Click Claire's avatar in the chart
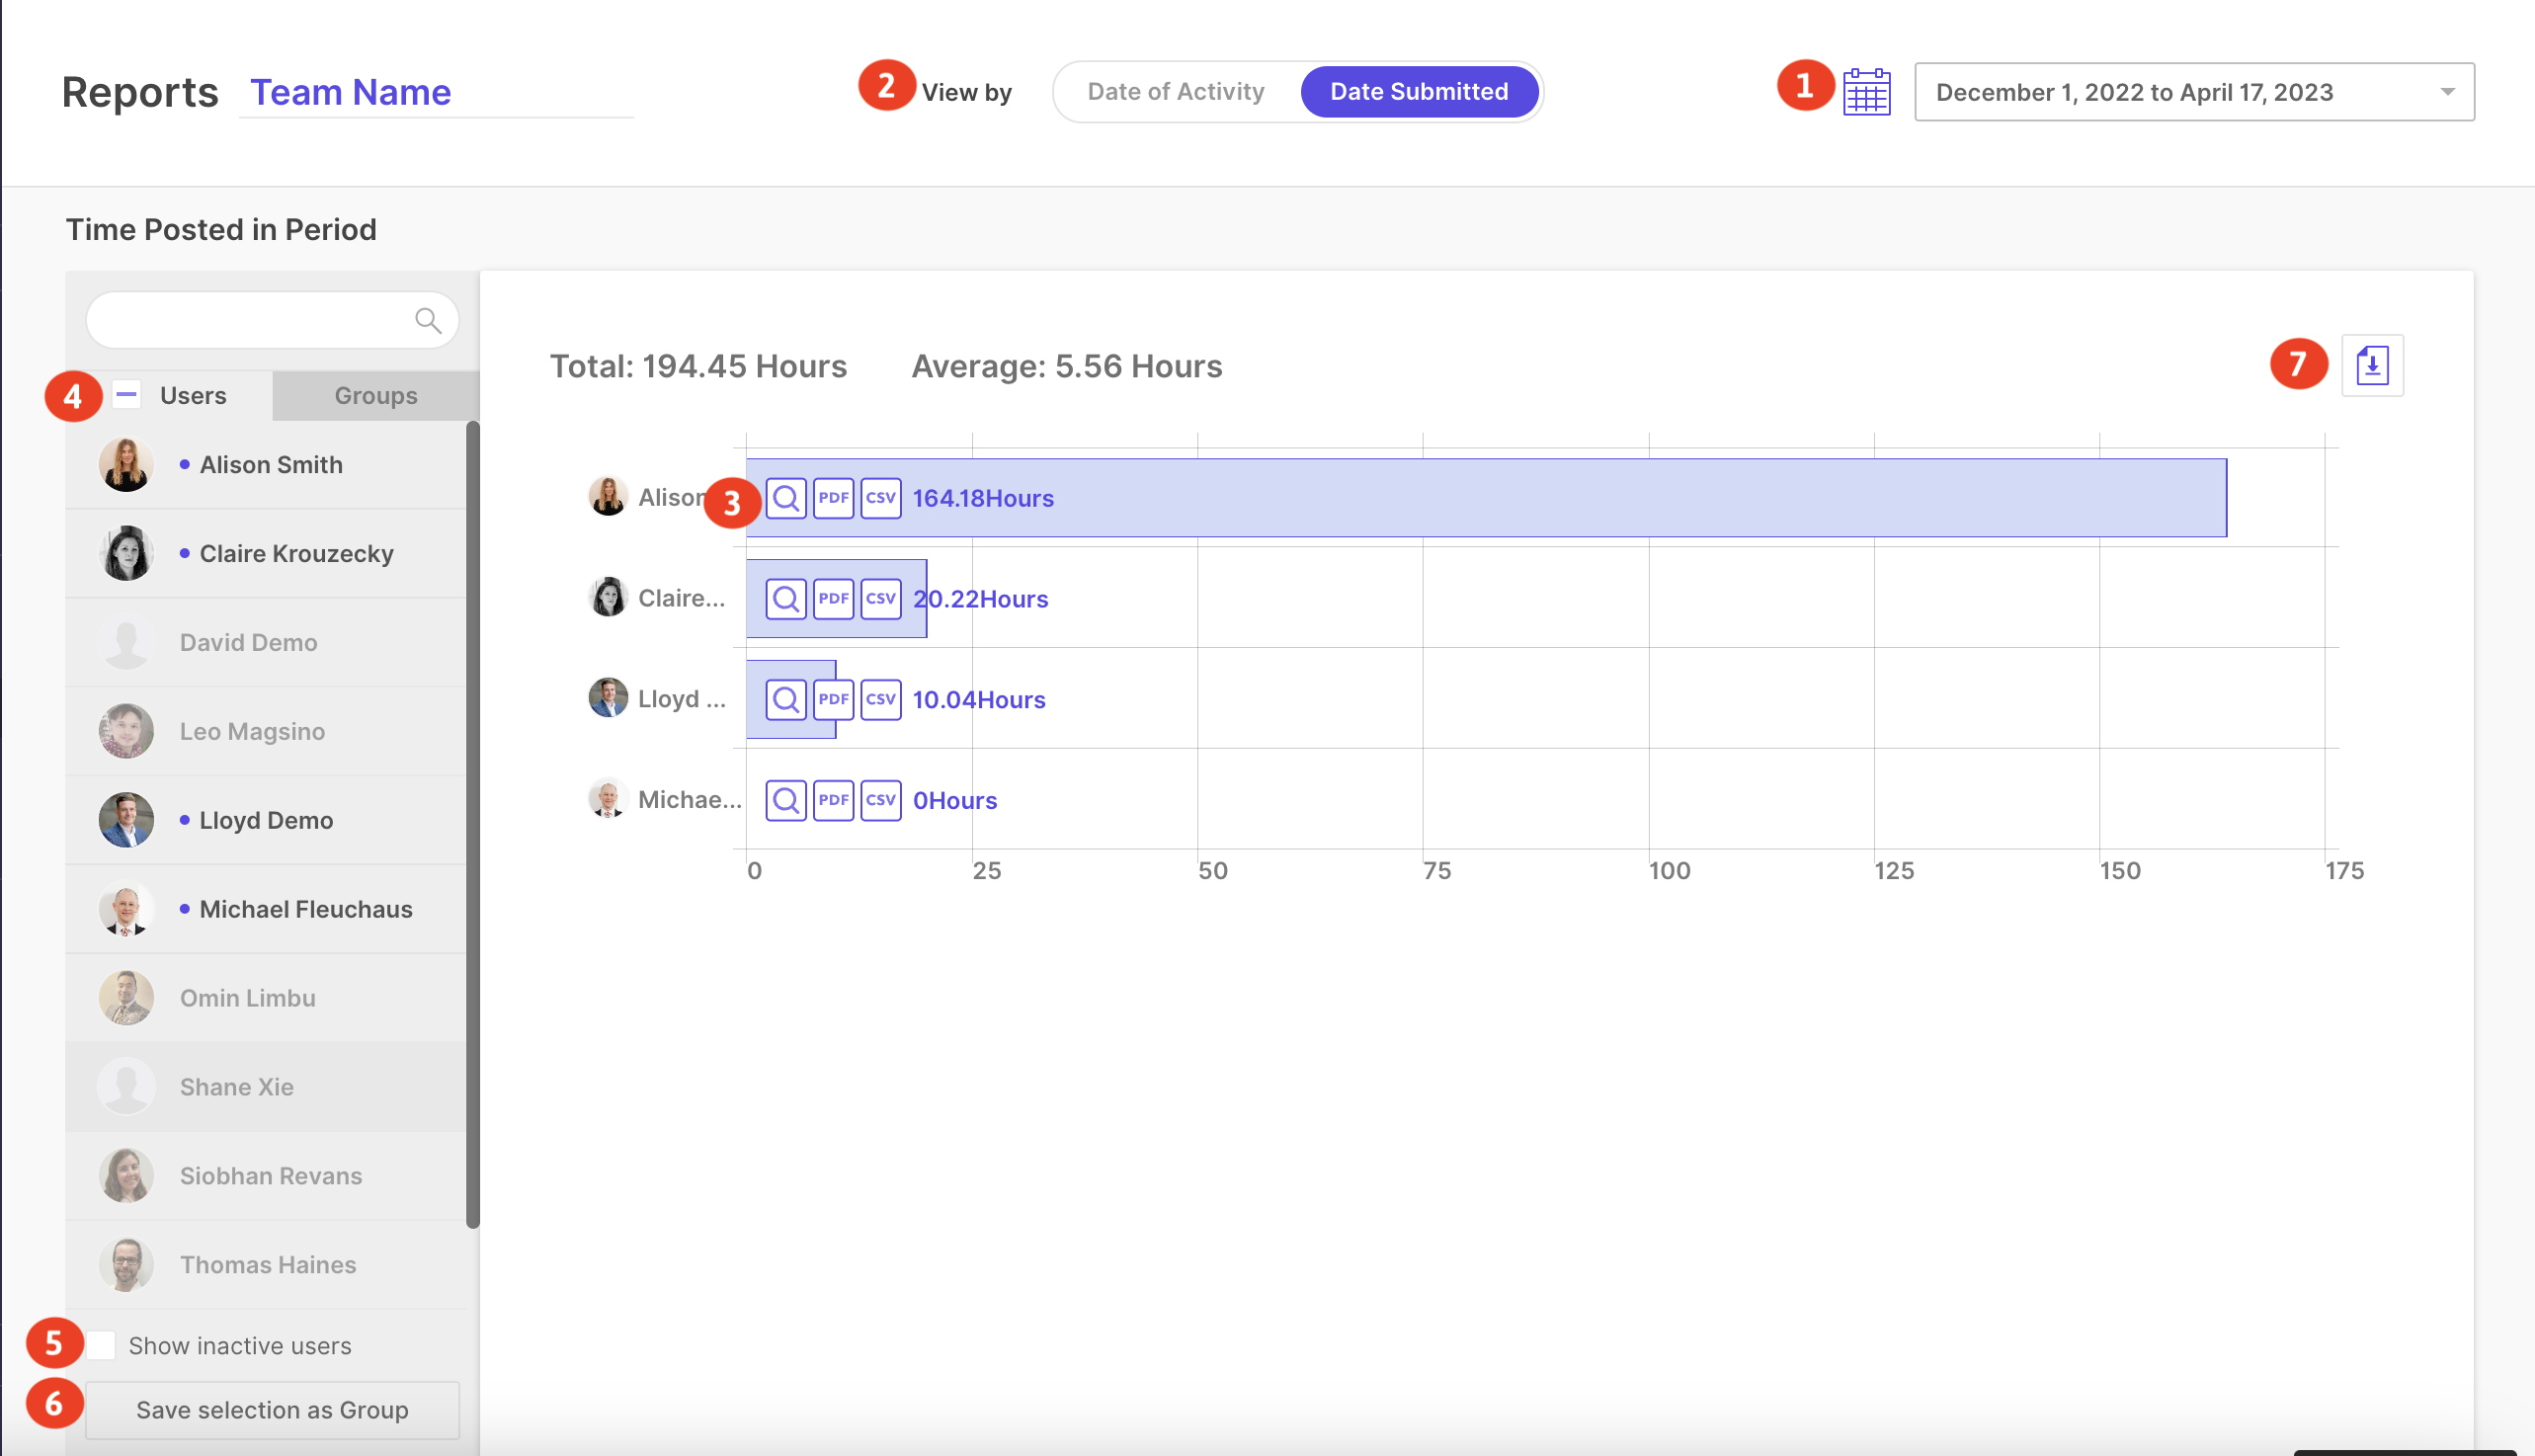Screen dimensions: 2535x1456 (608, 598)
